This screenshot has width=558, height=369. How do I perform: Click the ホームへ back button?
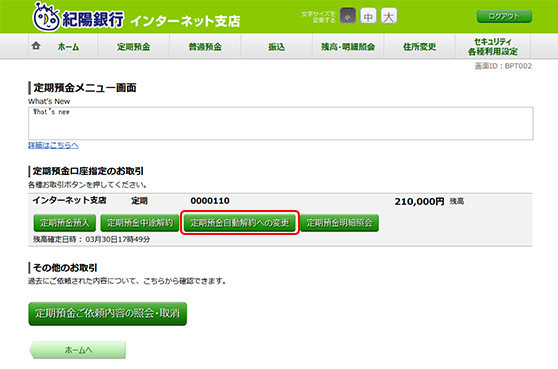pyautogui.click(x=78, y=350)
